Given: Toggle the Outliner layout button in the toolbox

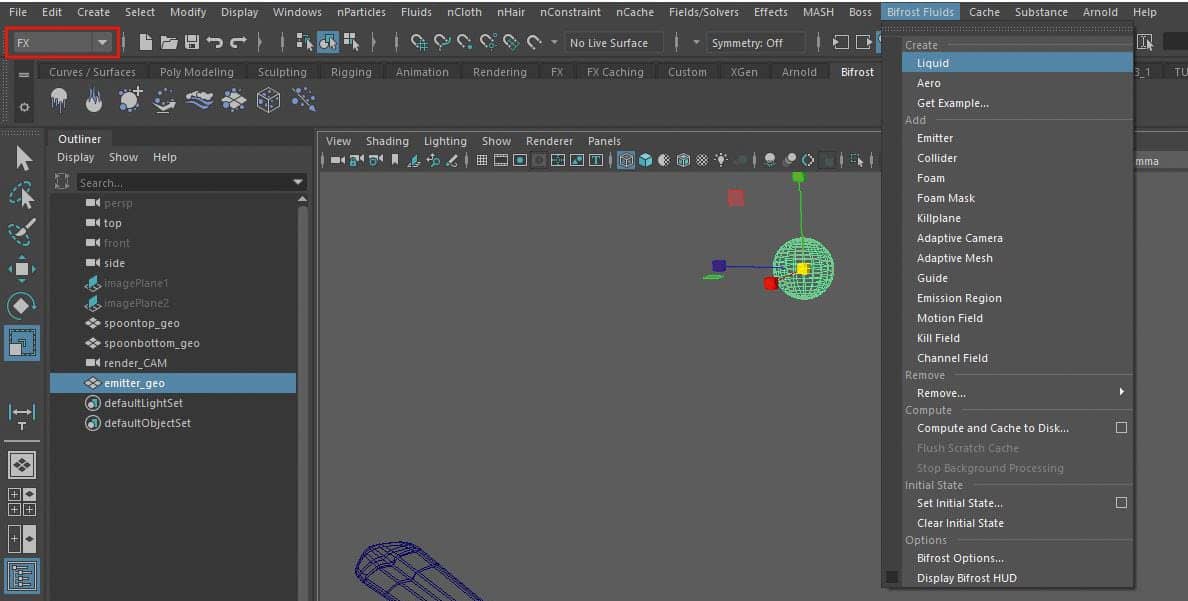Looking at the screenshot, I should pyautogui.click(x=22, y=577).
